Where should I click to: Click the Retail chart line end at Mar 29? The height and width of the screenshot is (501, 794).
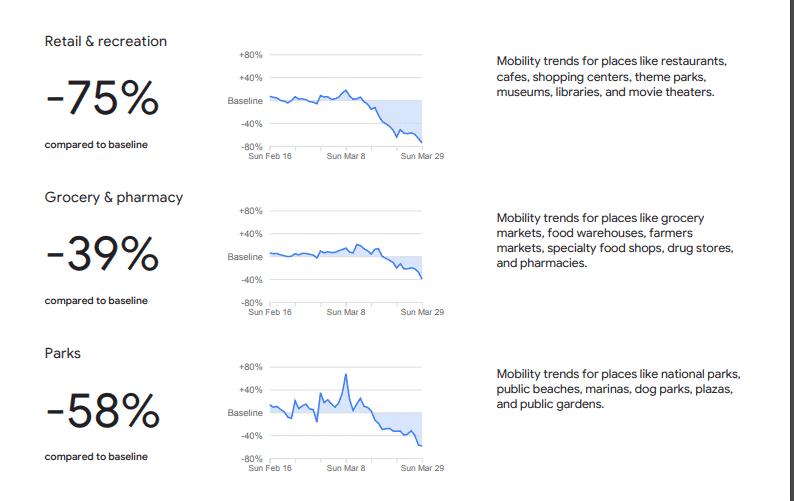421,142
